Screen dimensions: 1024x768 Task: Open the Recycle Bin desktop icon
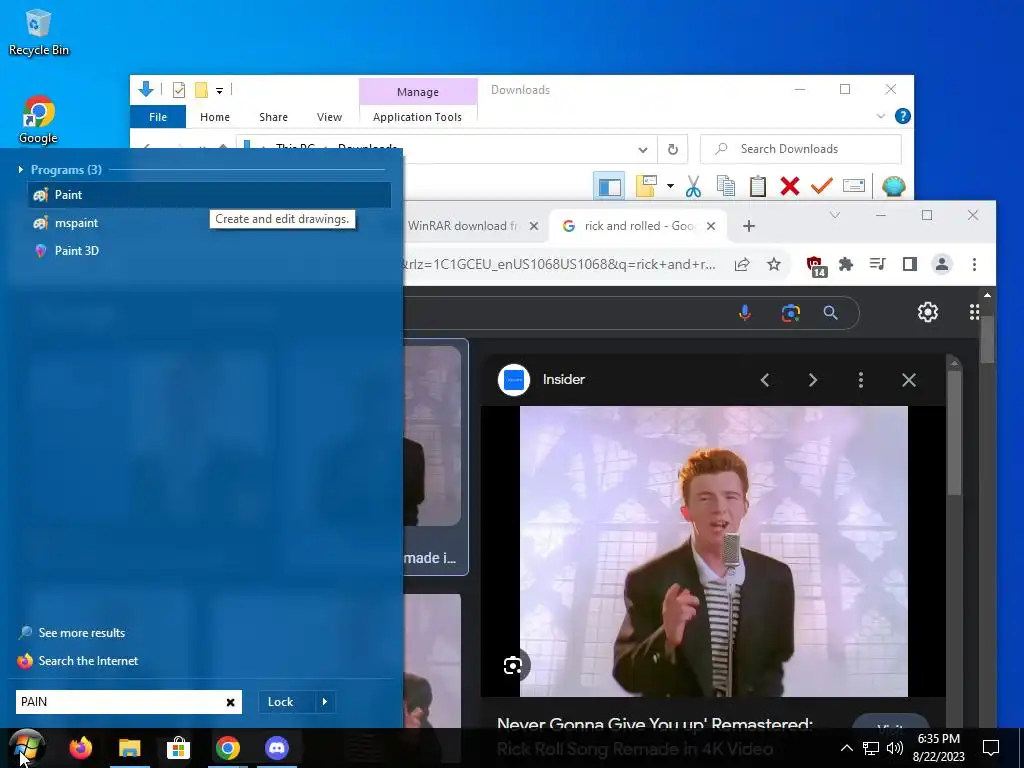pos(39,32)
